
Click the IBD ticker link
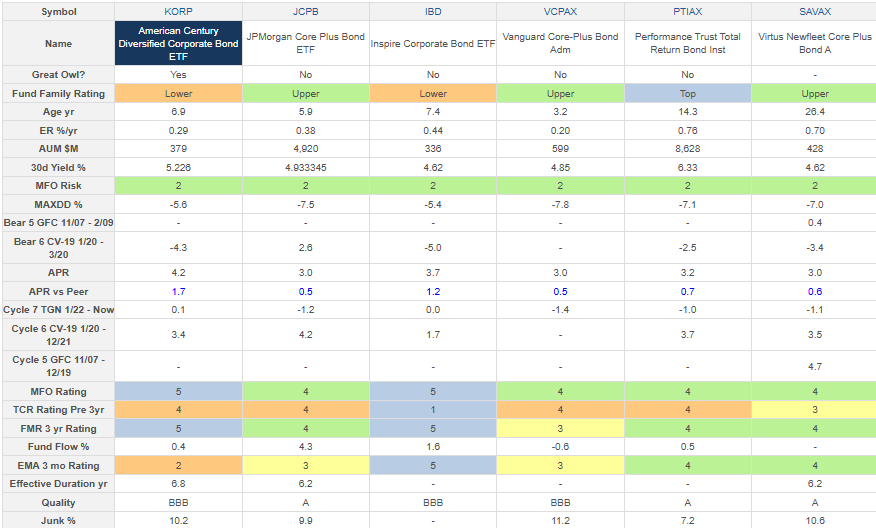coord(433,10)
